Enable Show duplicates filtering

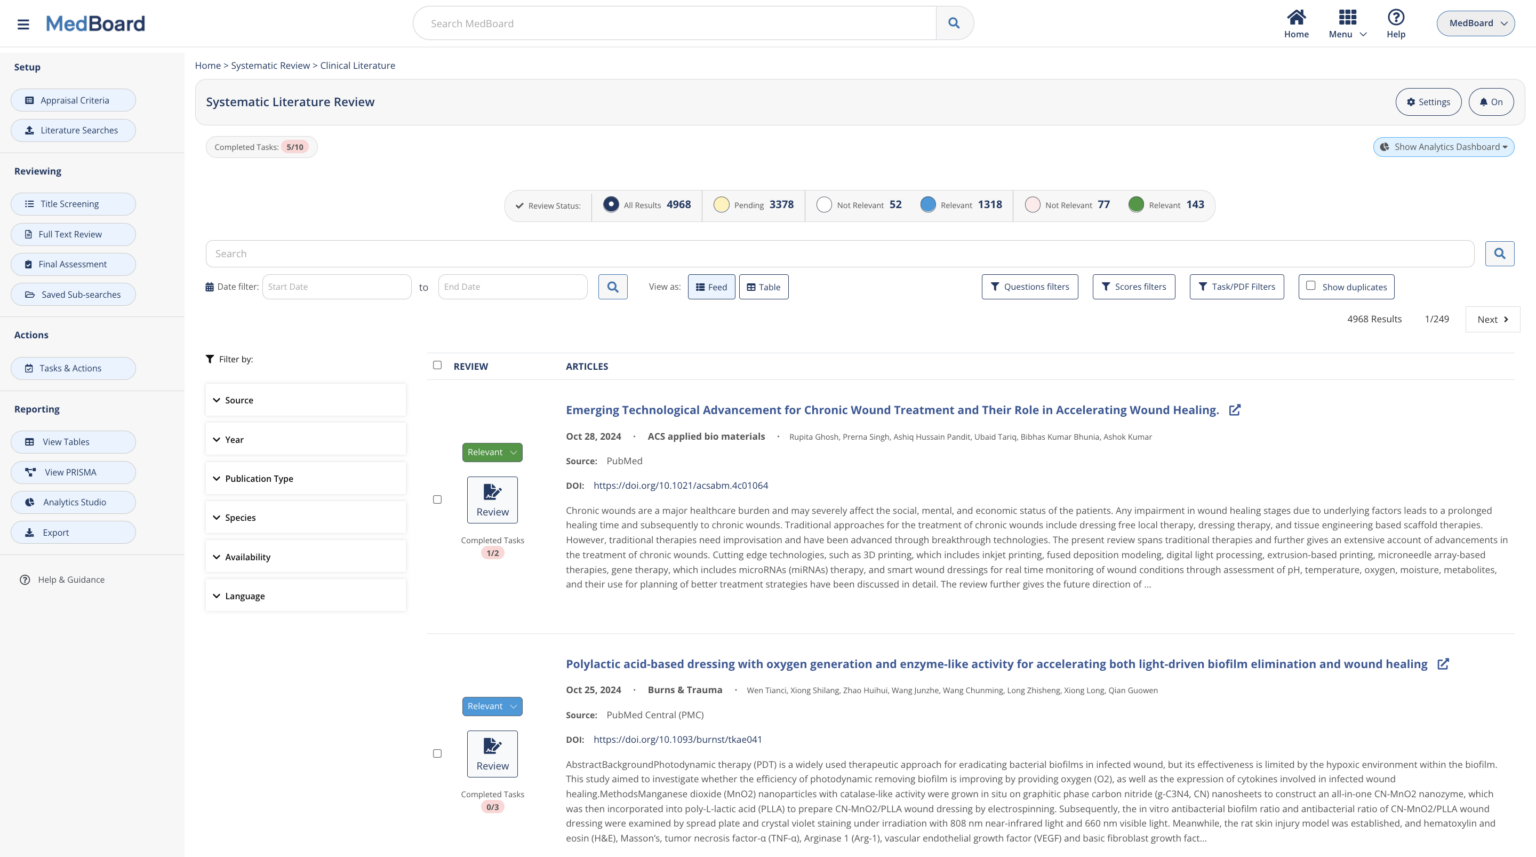click(1311, 286)
